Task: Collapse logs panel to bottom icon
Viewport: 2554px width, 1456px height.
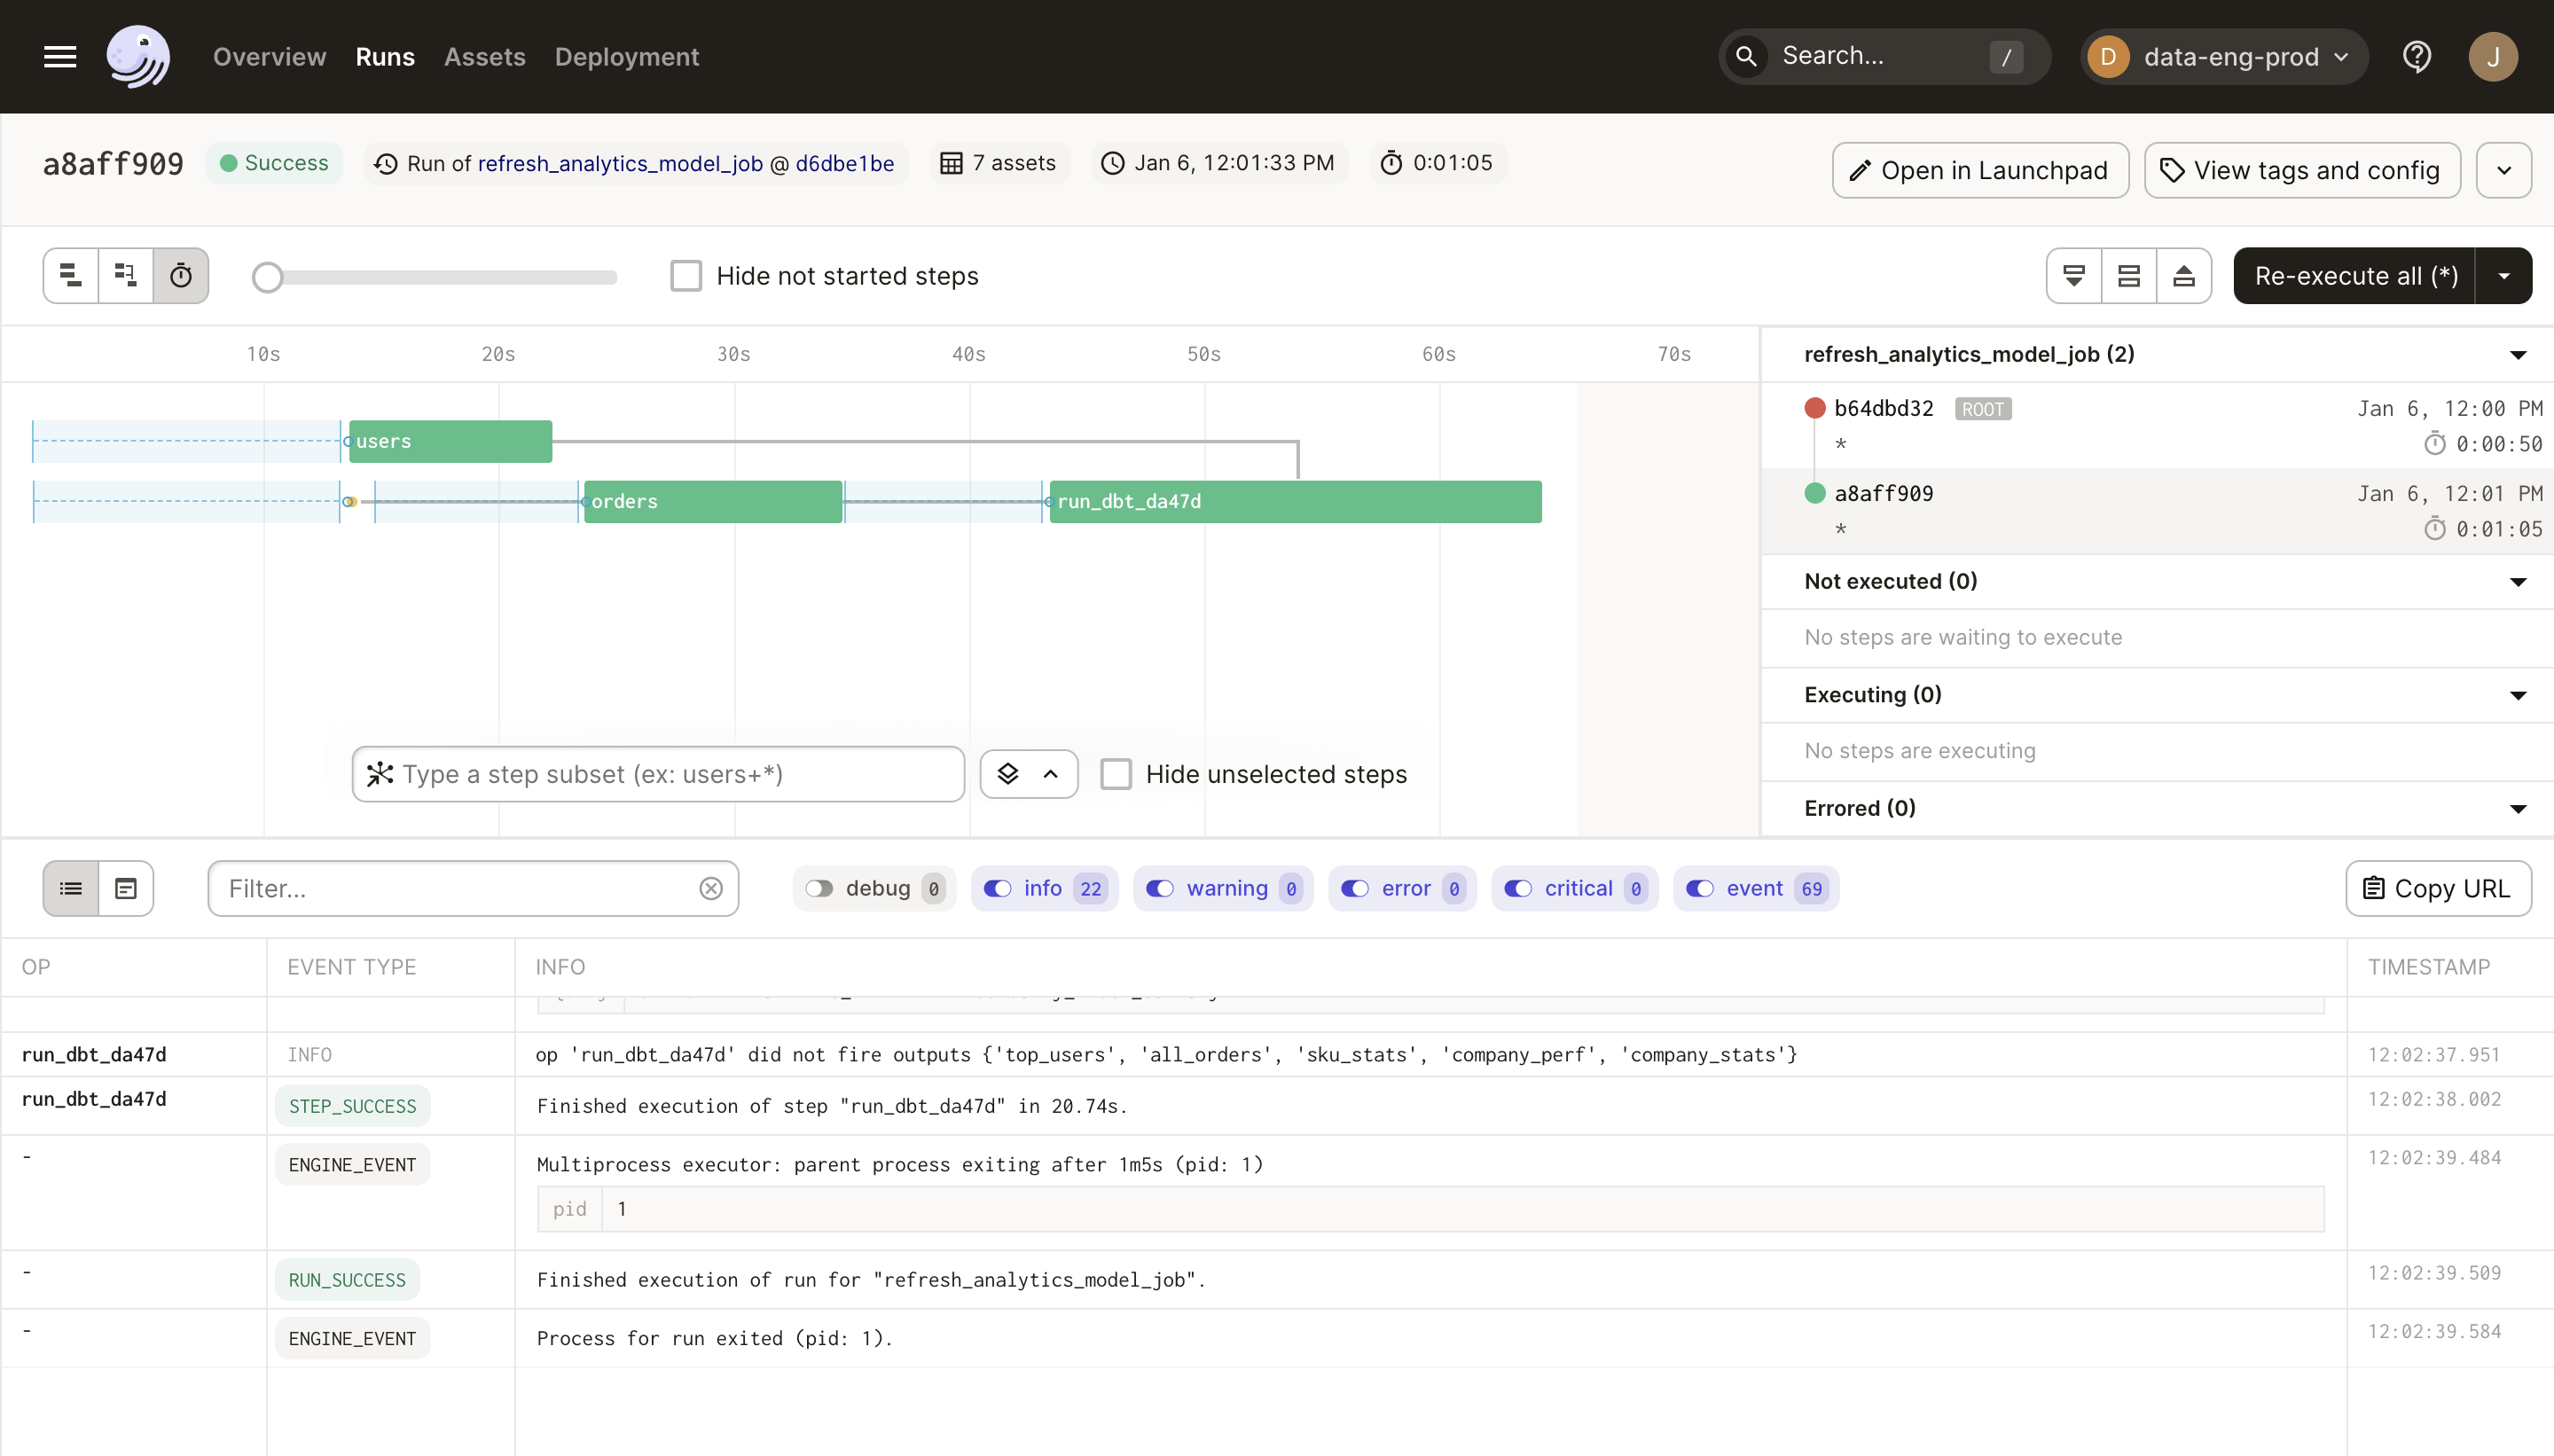Action: tap(2074, 275)
